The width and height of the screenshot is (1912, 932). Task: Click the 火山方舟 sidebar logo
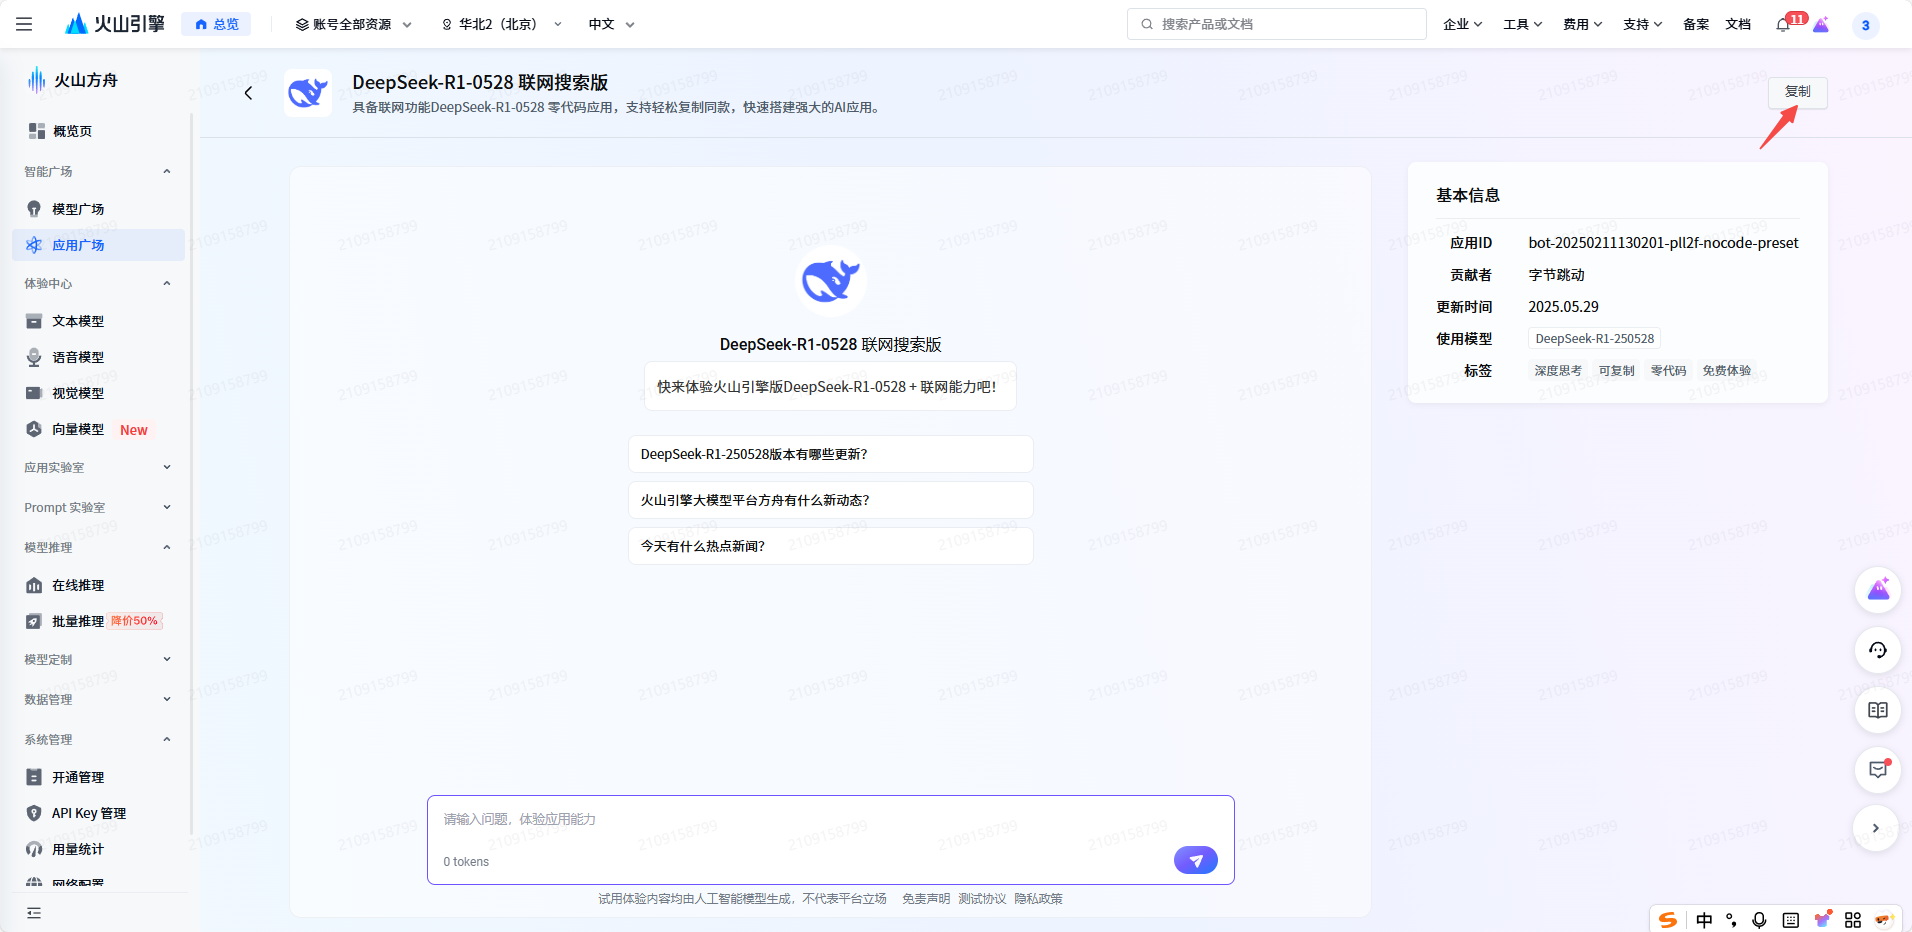(x=73, y=80)
